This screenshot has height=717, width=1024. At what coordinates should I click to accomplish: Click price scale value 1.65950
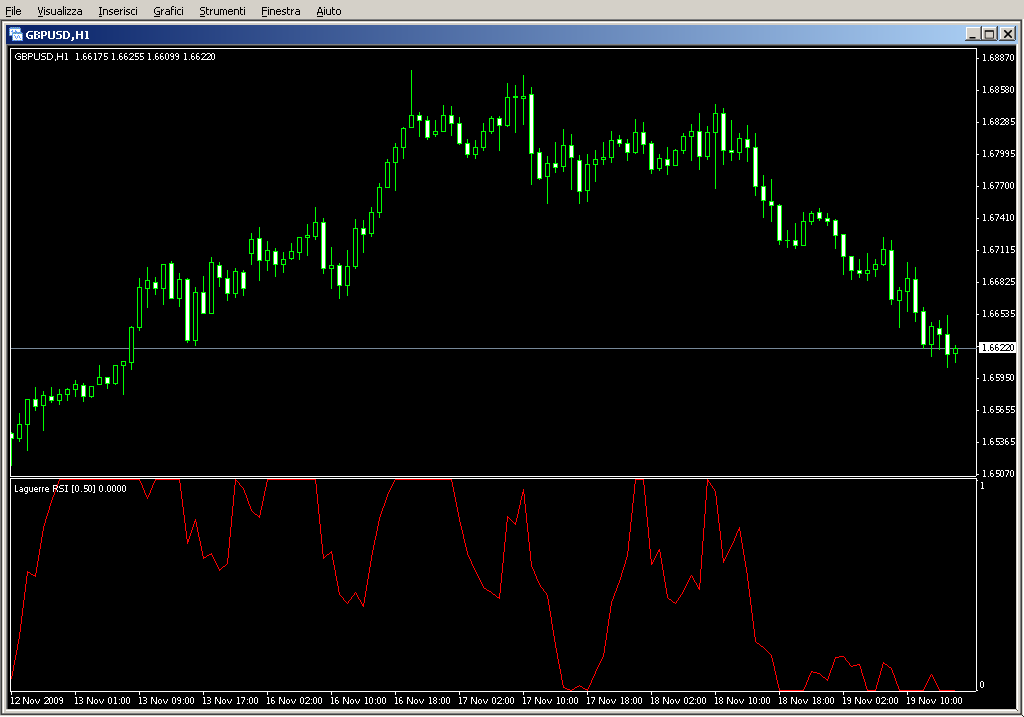coord(999,377)
